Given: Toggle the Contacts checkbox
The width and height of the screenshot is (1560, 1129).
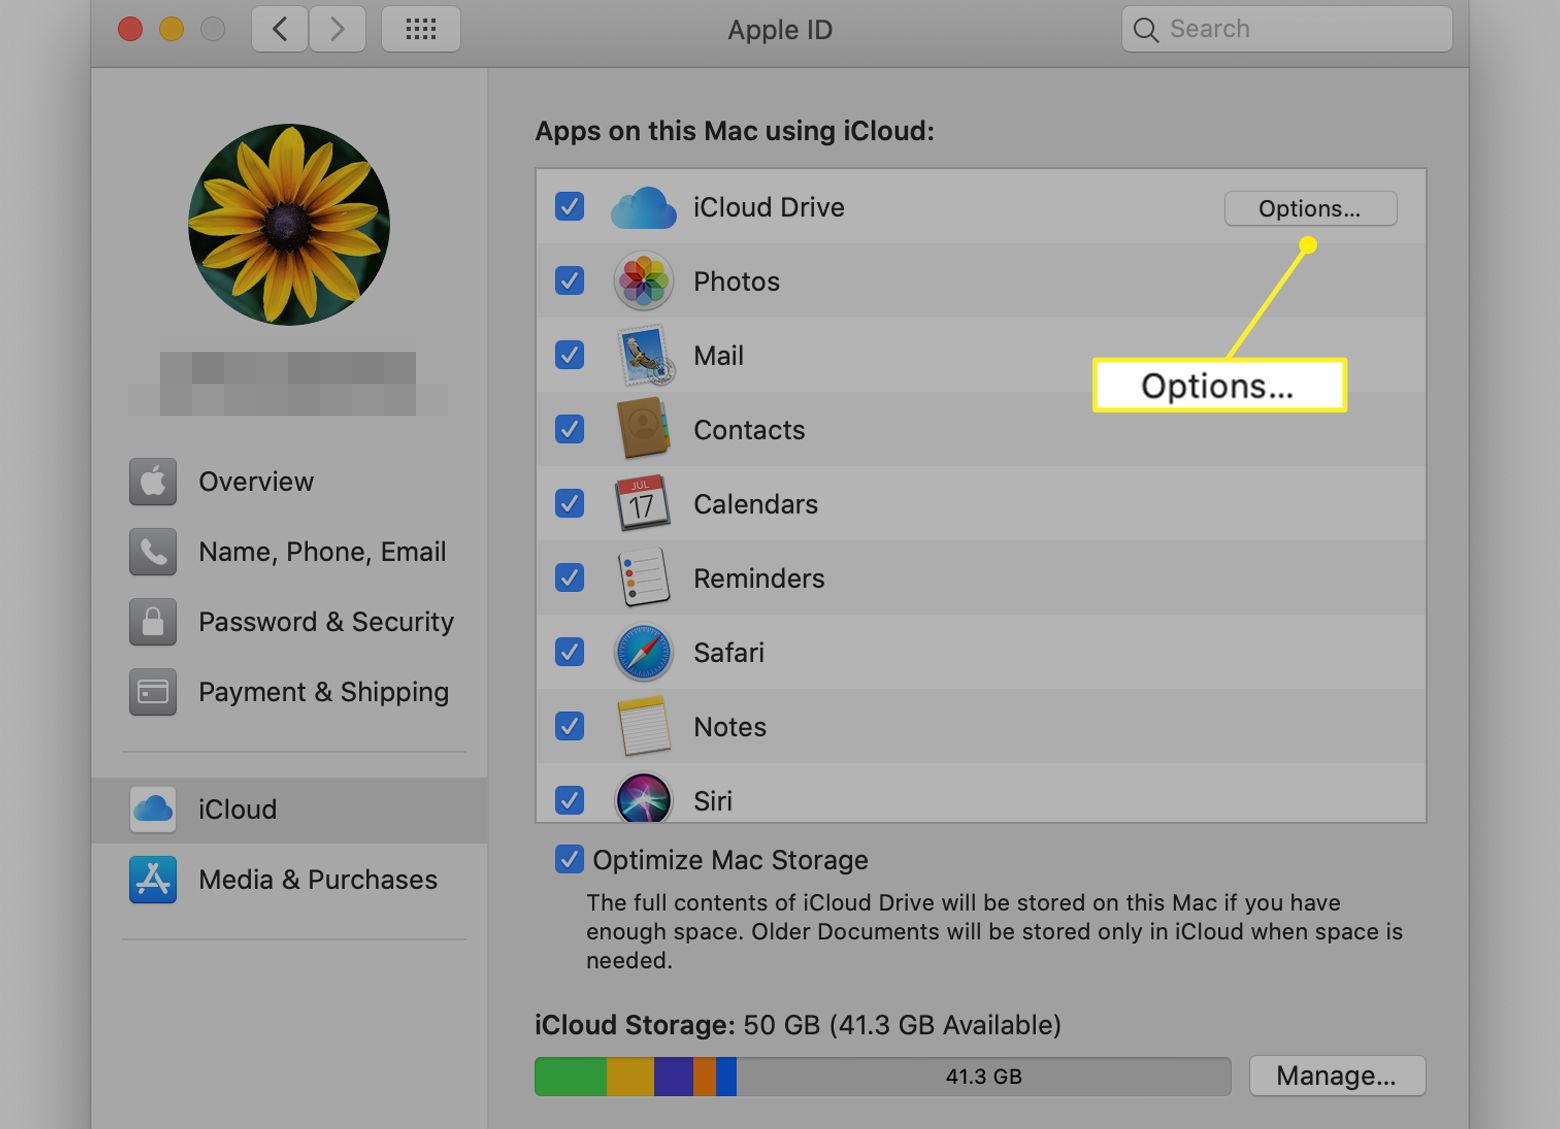Looking at the screenshot, I should pos(569,429).
